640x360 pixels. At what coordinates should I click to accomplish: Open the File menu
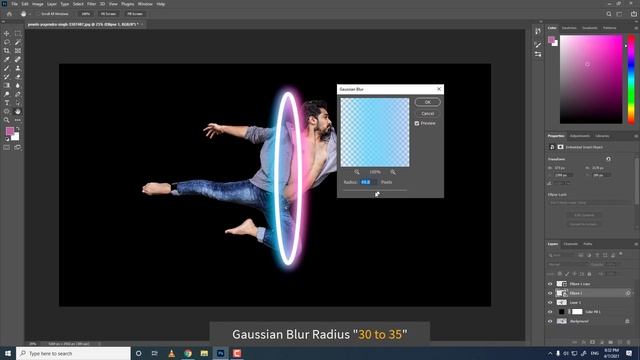[x=15, y=4]
